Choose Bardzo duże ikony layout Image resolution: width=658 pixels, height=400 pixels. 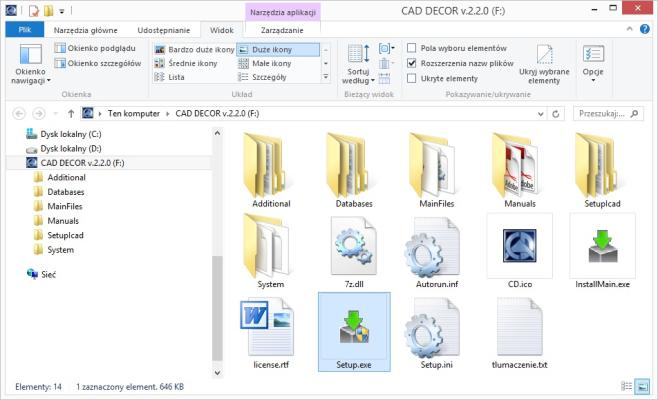click(194, 50)
